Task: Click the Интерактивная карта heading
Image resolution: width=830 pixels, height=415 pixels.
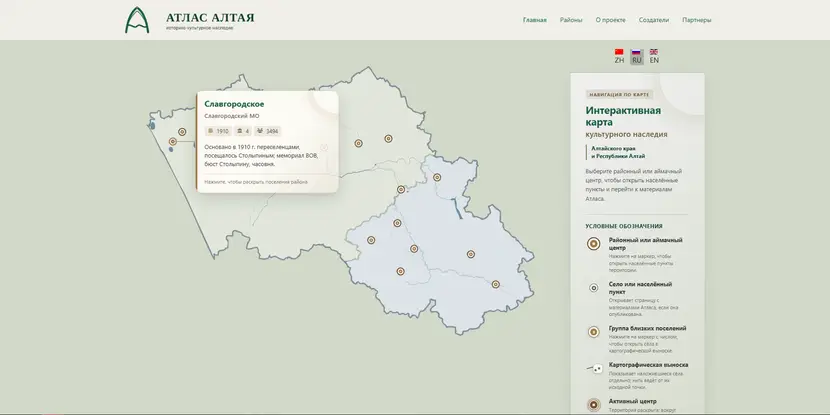Action: point(623,116)
